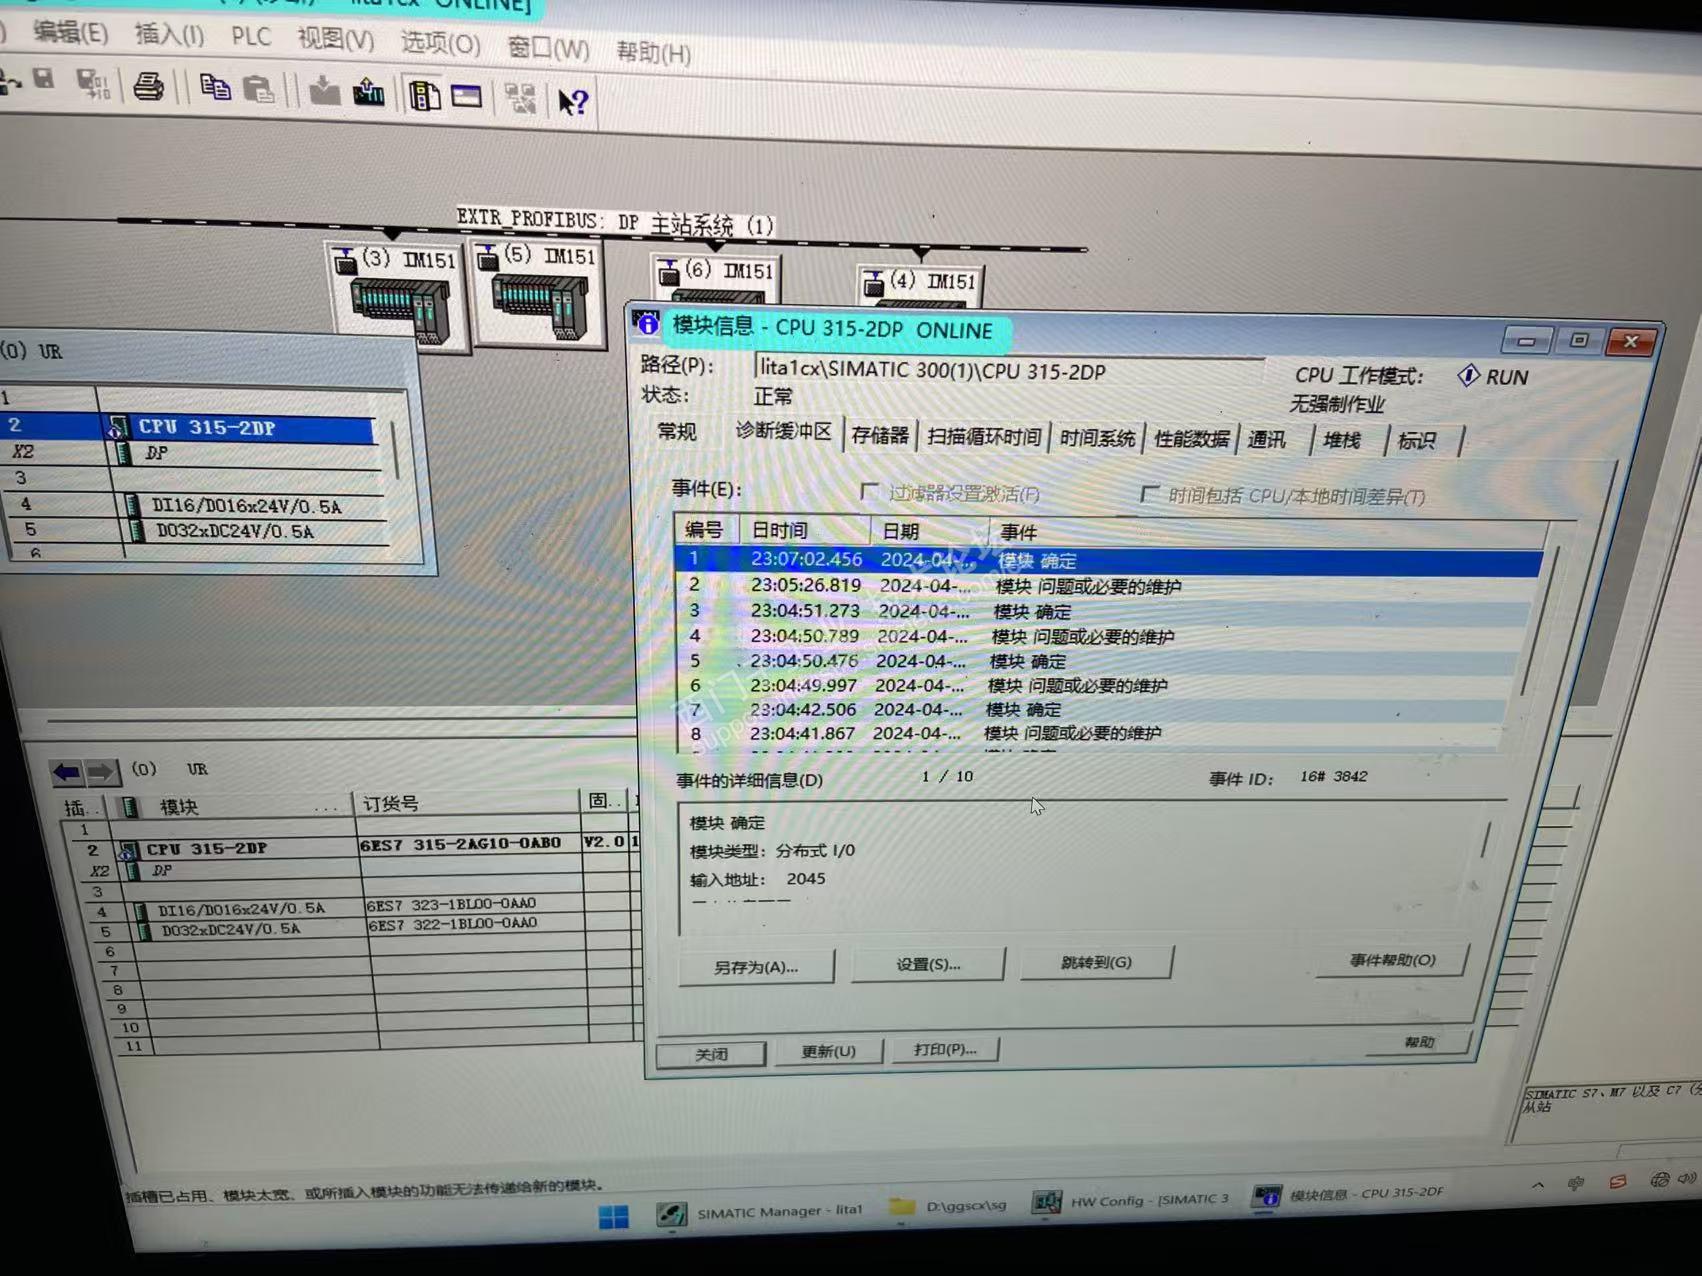The image size is (1702, 1276).
Task: Activate the context help arrow-question icon
Action: click(x=574, y=102)
